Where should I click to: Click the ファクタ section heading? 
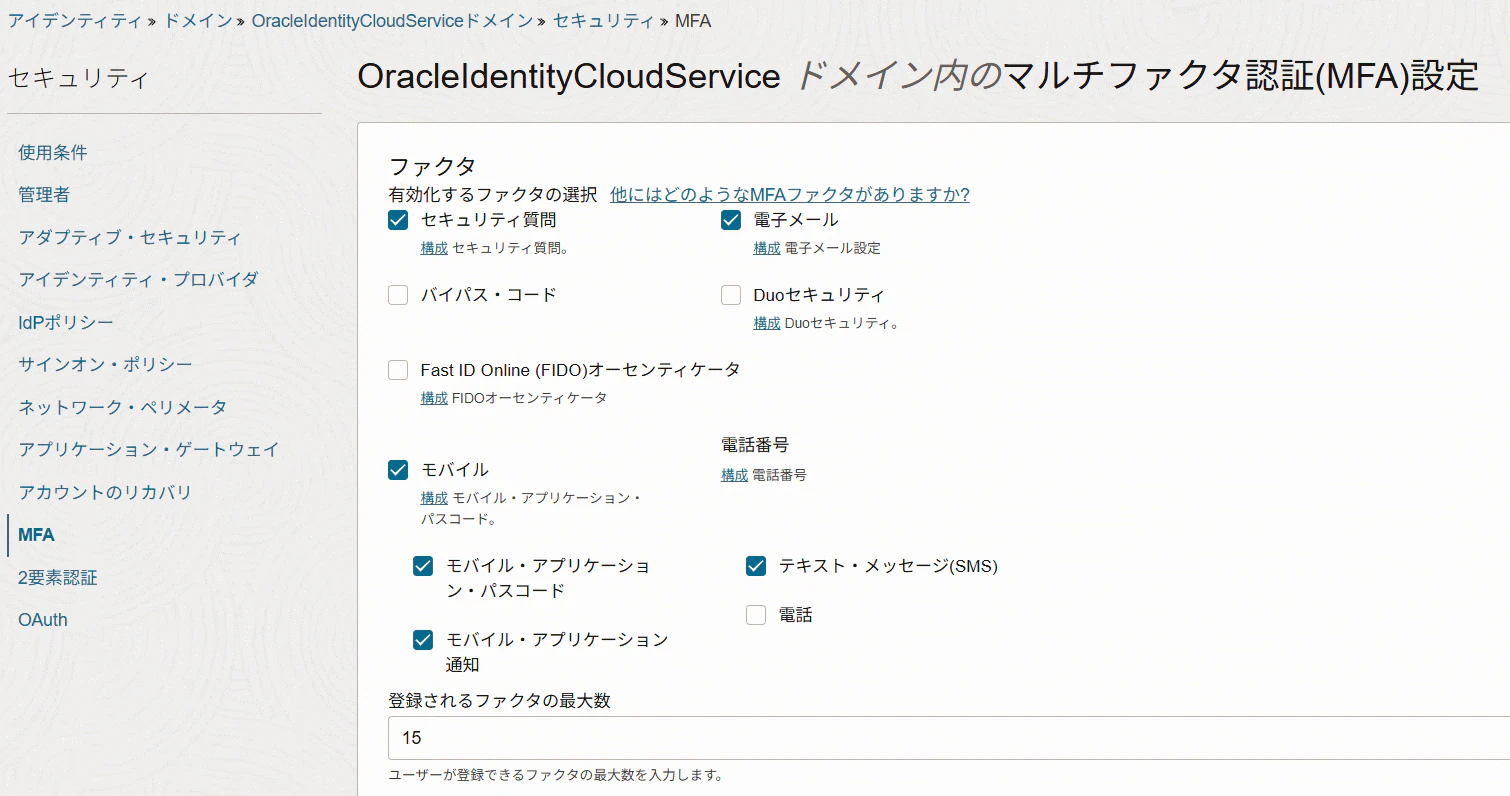[432, 166]
